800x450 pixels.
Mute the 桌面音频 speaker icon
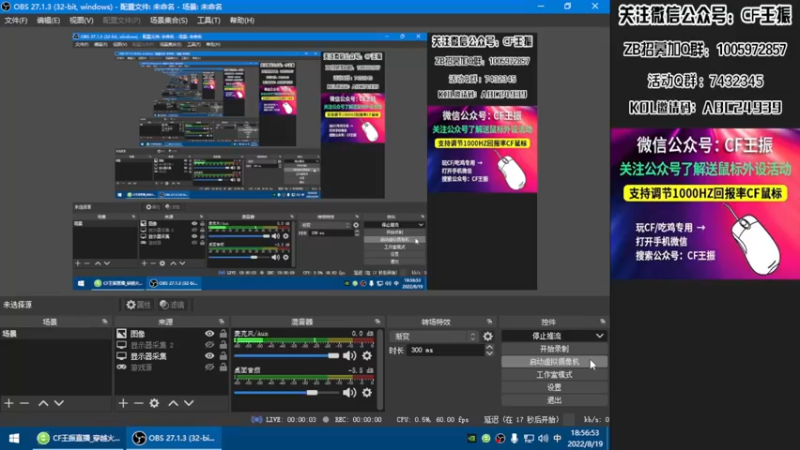[349, 392]
